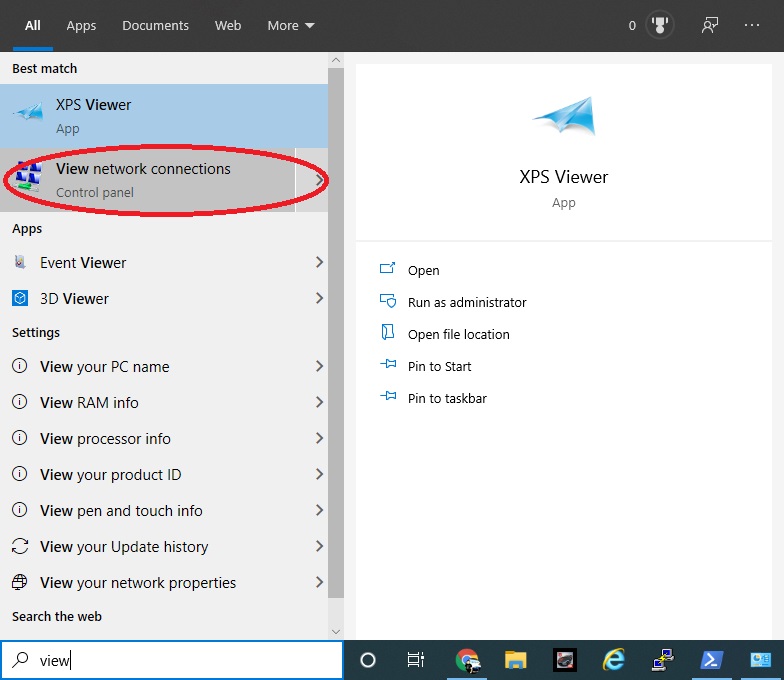Click the 3D Viewer app icon
784x680 pixels.
click(x=20, y=298)
